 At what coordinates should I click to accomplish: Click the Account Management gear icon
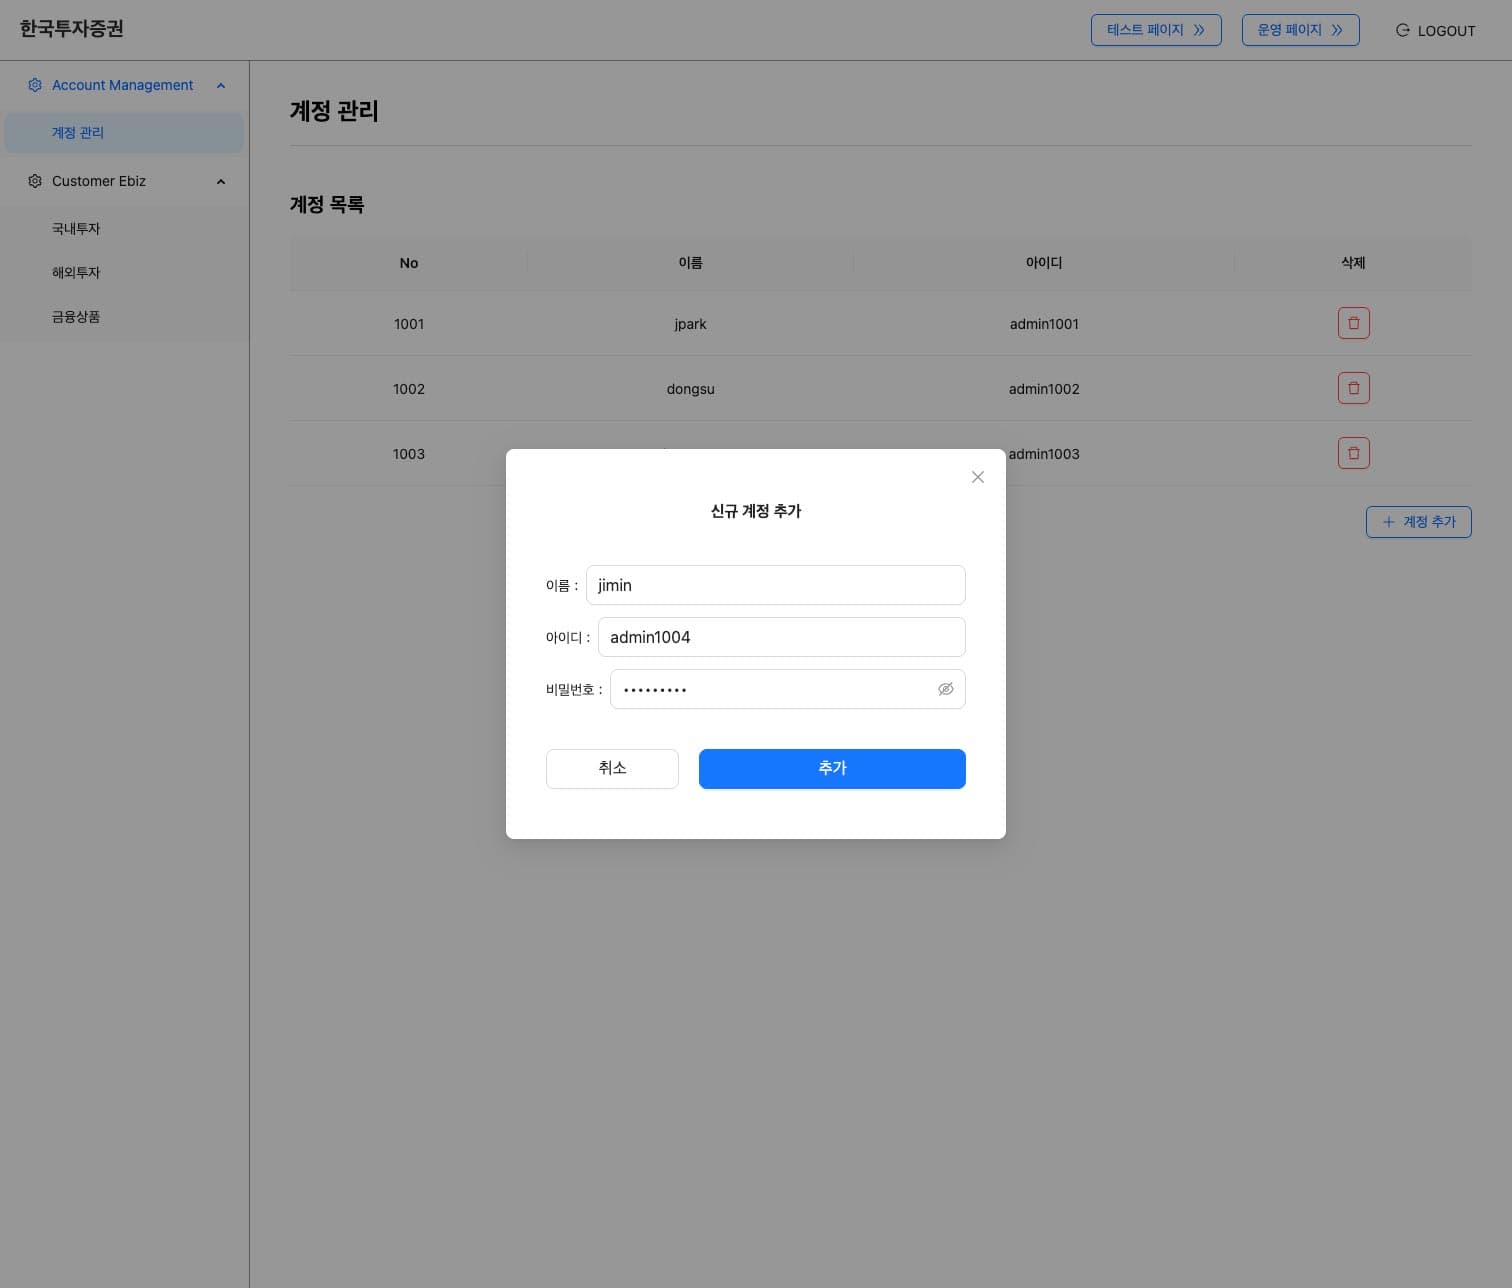[x=35, y=85]
